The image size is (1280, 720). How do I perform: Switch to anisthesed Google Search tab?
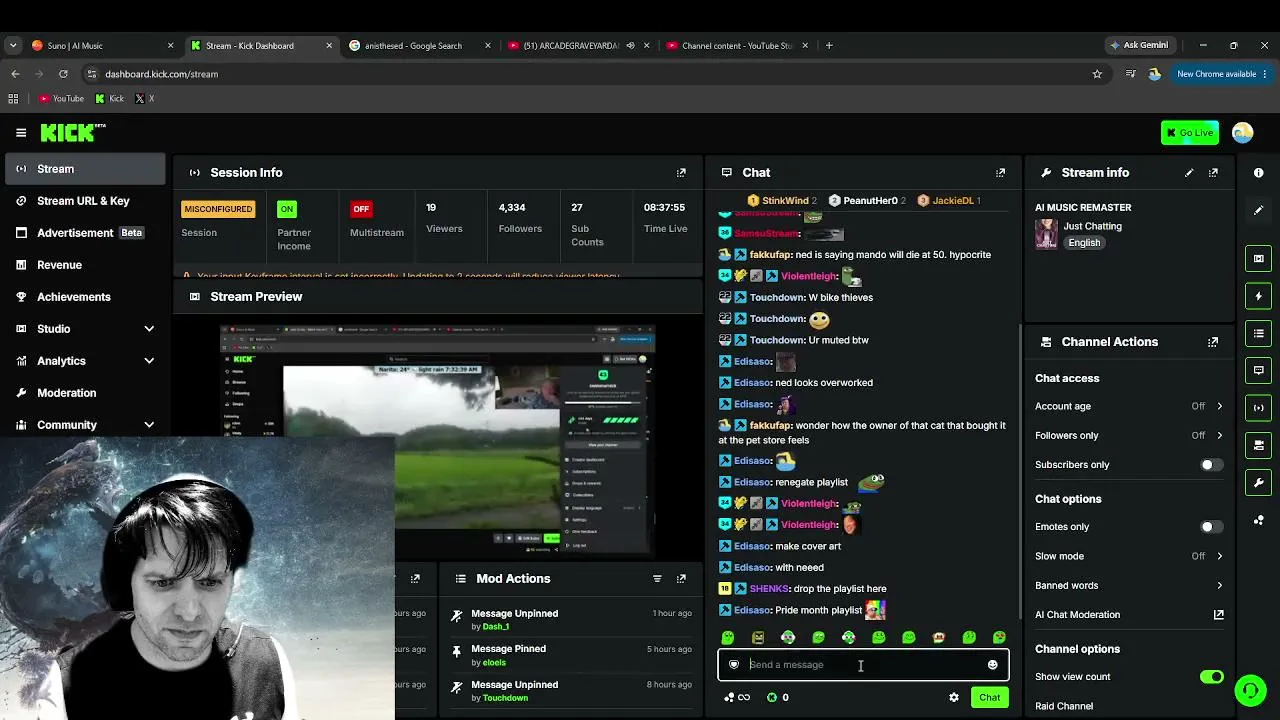click(418, 45)
